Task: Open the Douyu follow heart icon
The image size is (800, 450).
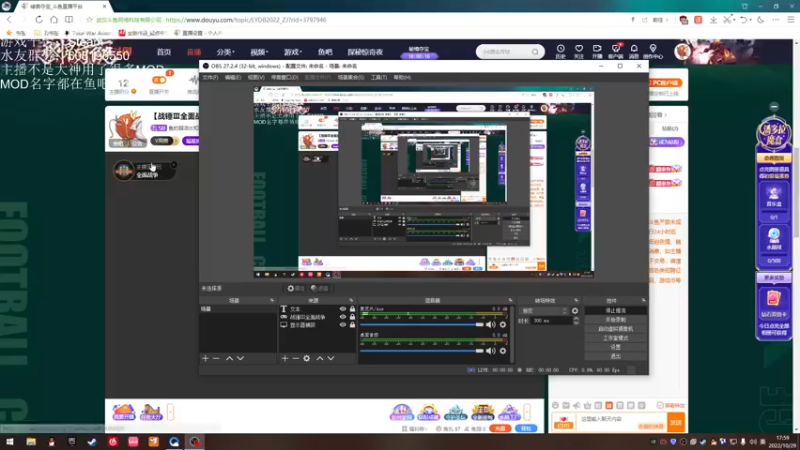Action: click(579, 52)
